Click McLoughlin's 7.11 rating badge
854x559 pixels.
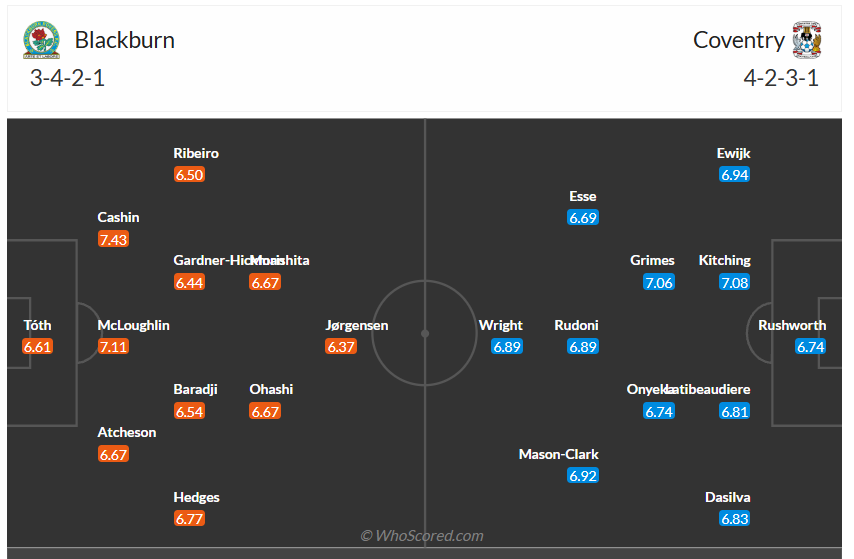click(x=114, y=347)
